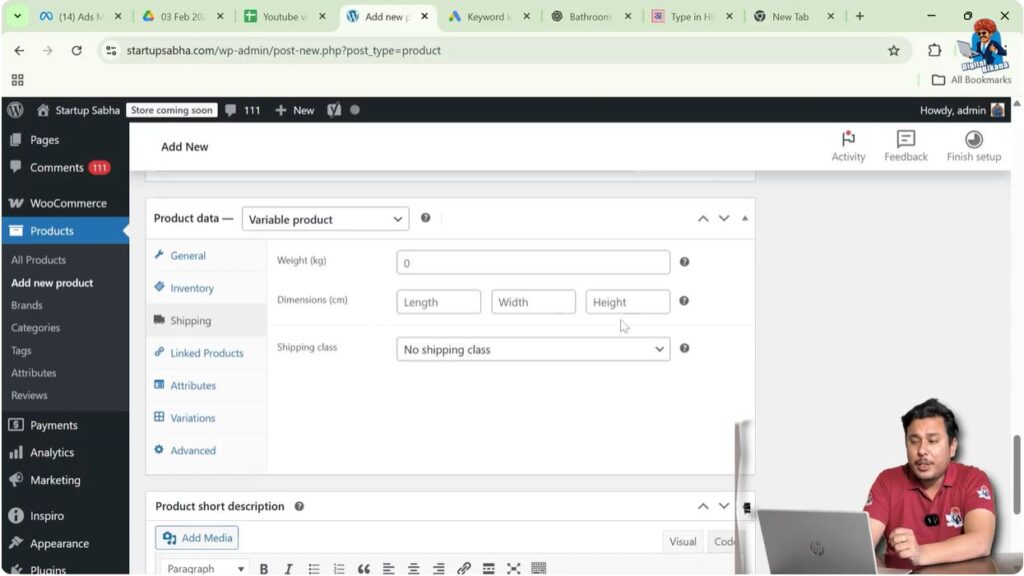Click inside the Weight (kg) field

[x=533, y=261]
